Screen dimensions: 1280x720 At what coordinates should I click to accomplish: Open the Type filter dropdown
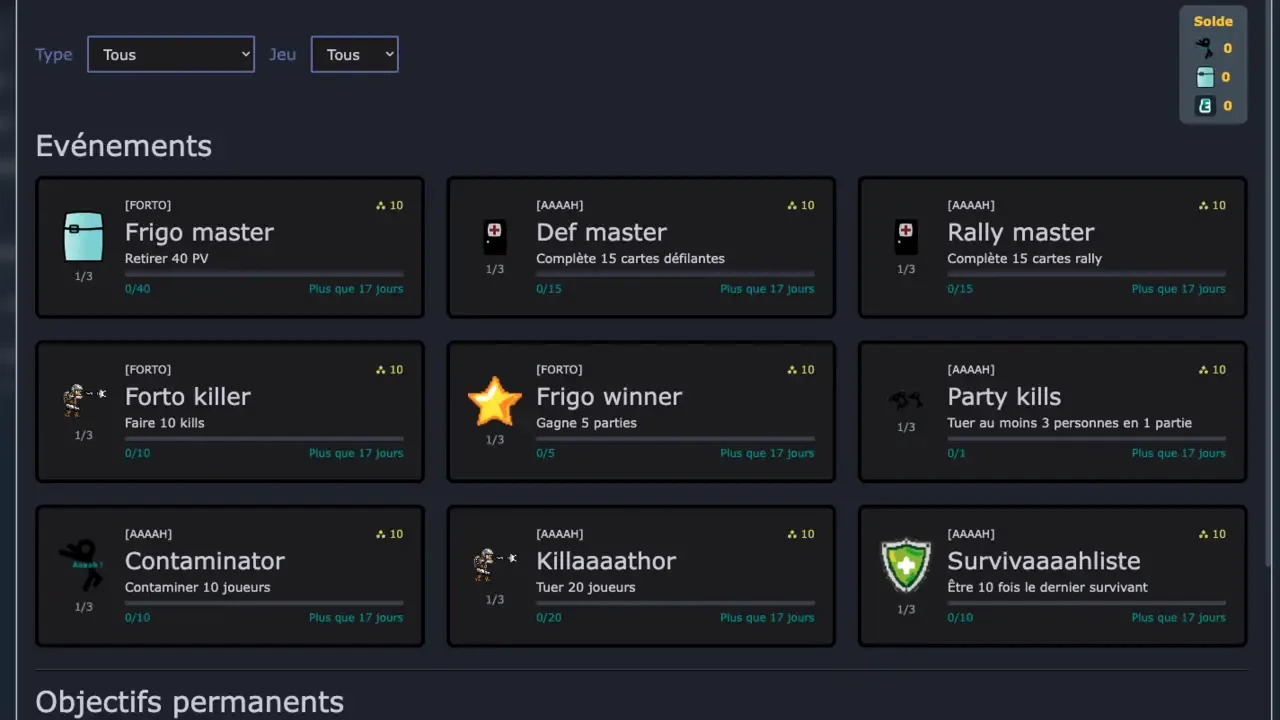(x=170, y=55)
